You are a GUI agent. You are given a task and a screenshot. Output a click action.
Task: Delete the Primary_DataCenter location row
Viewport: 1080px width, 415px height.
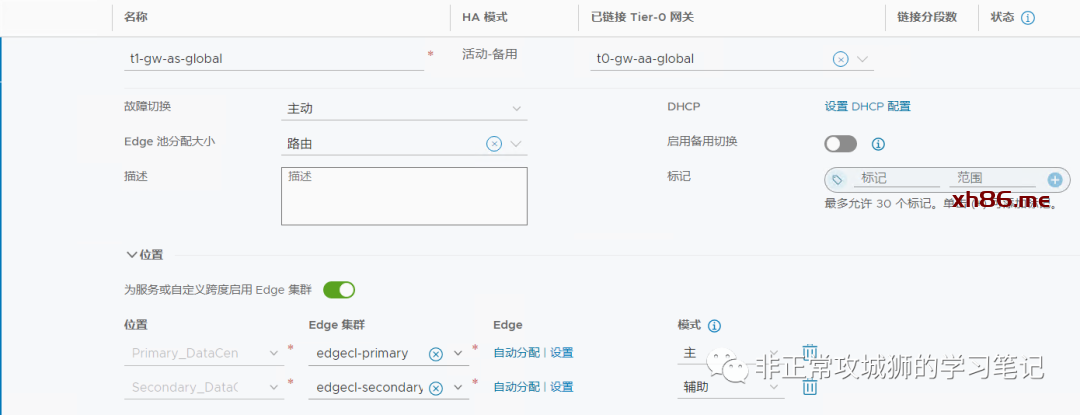810,349
